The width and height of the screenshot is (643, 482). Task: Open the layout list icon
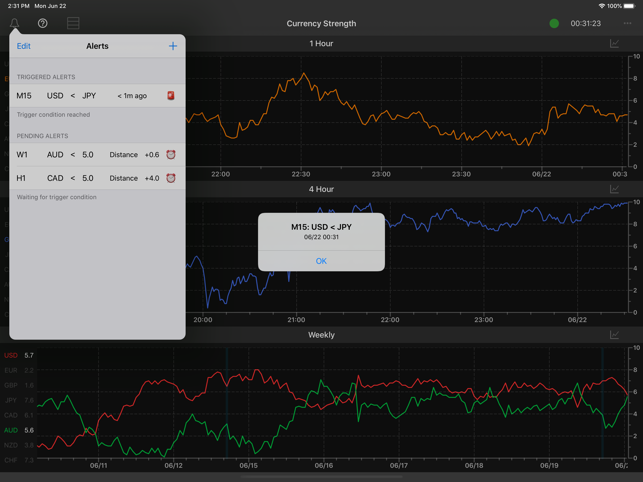[x=73, y=23]
